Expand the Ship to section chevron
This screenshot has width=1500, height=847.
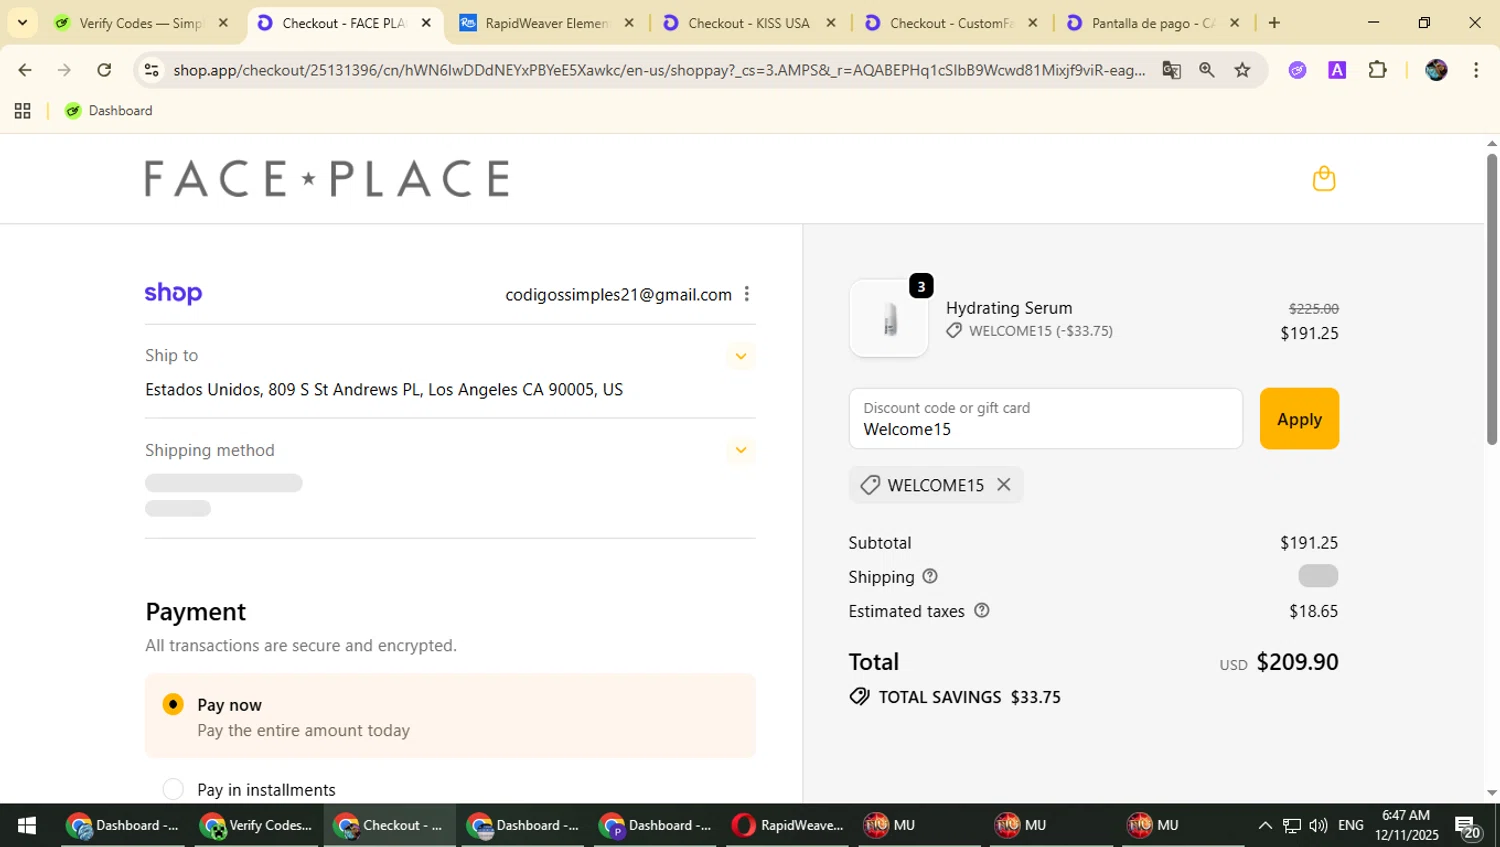[741, 356]
